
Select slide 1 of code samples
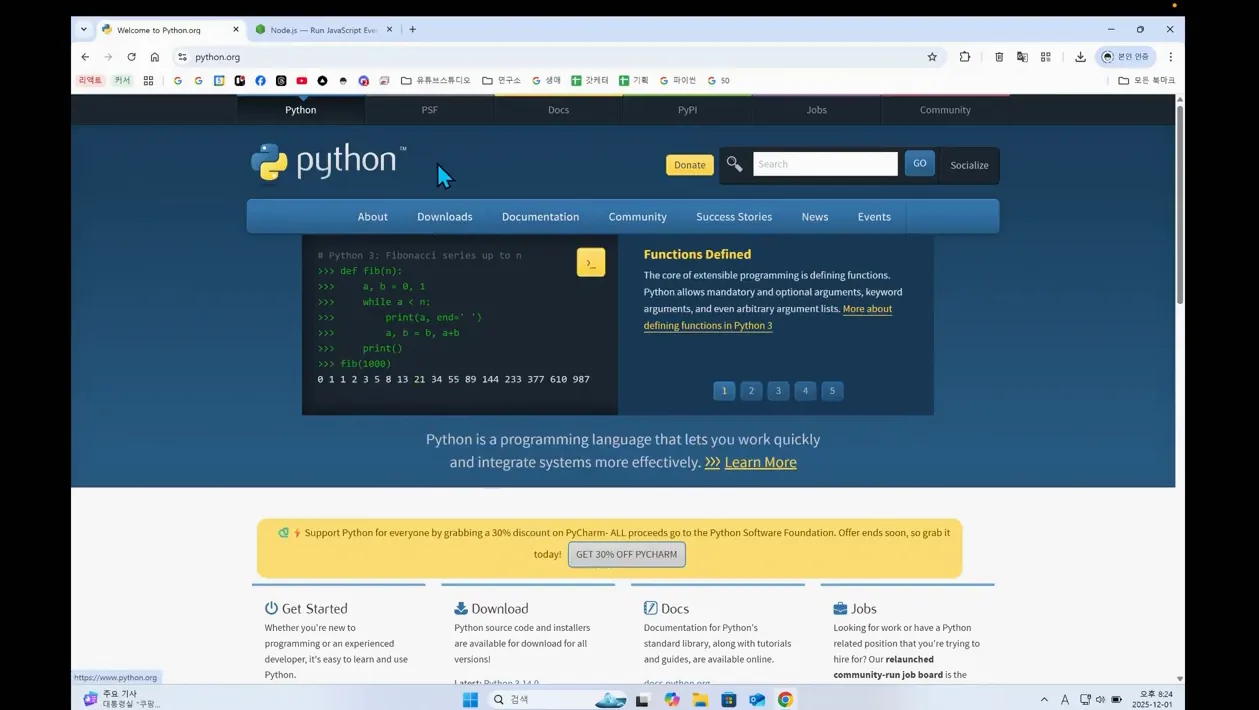[x=724, y=391]
